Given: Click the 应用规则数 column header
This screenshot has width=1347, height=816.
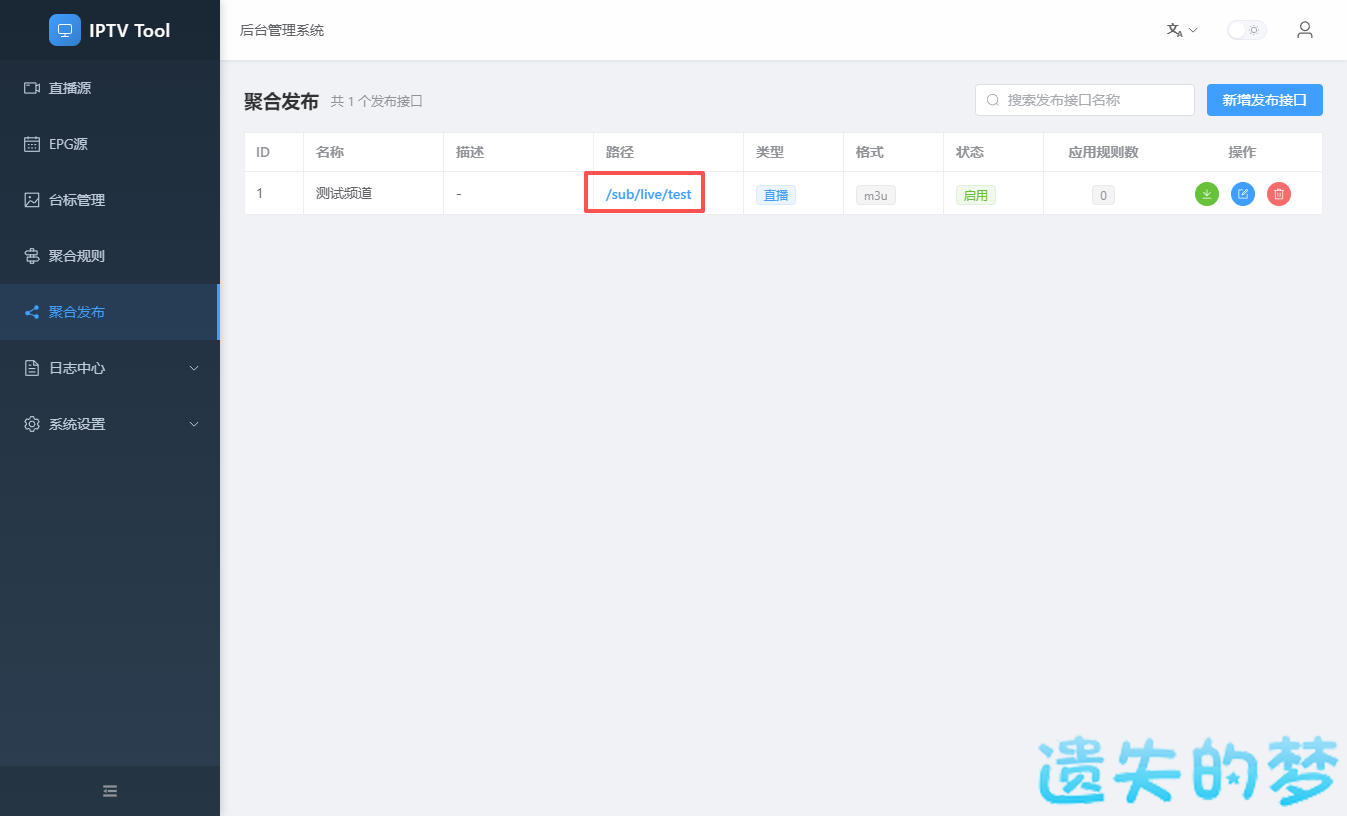Looking at the screenshot, I should pyautogui.click(x=1103, y=152).
